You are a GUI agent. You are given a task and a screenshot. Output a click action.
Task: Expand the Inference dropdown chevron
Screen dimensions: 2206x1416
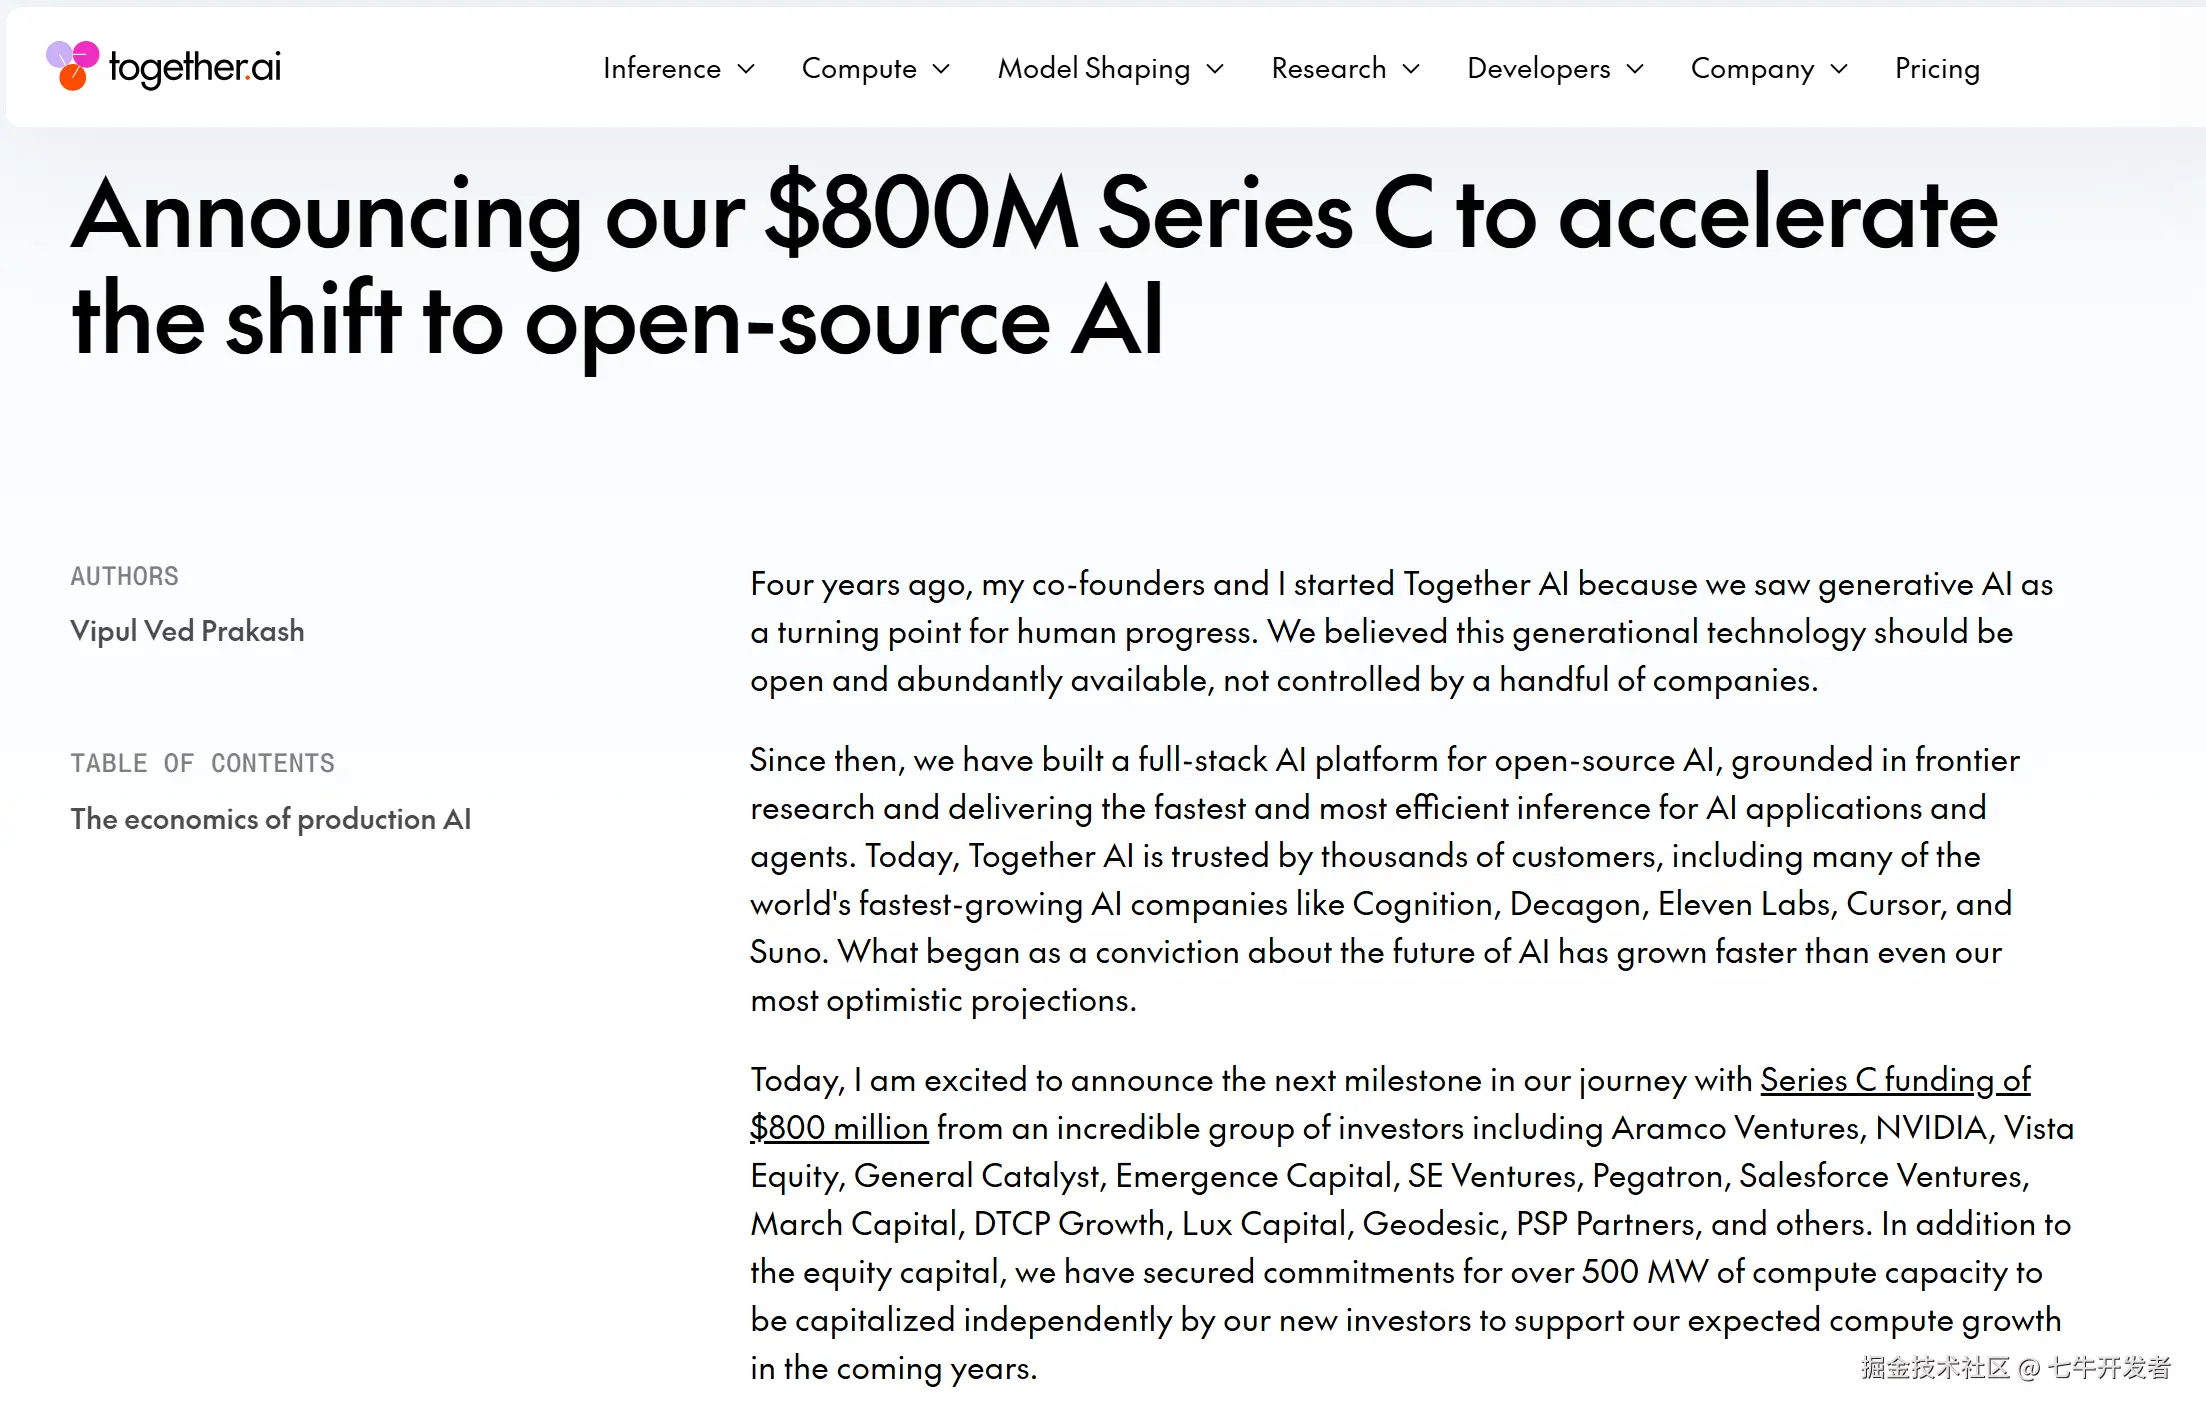[746, 69]
